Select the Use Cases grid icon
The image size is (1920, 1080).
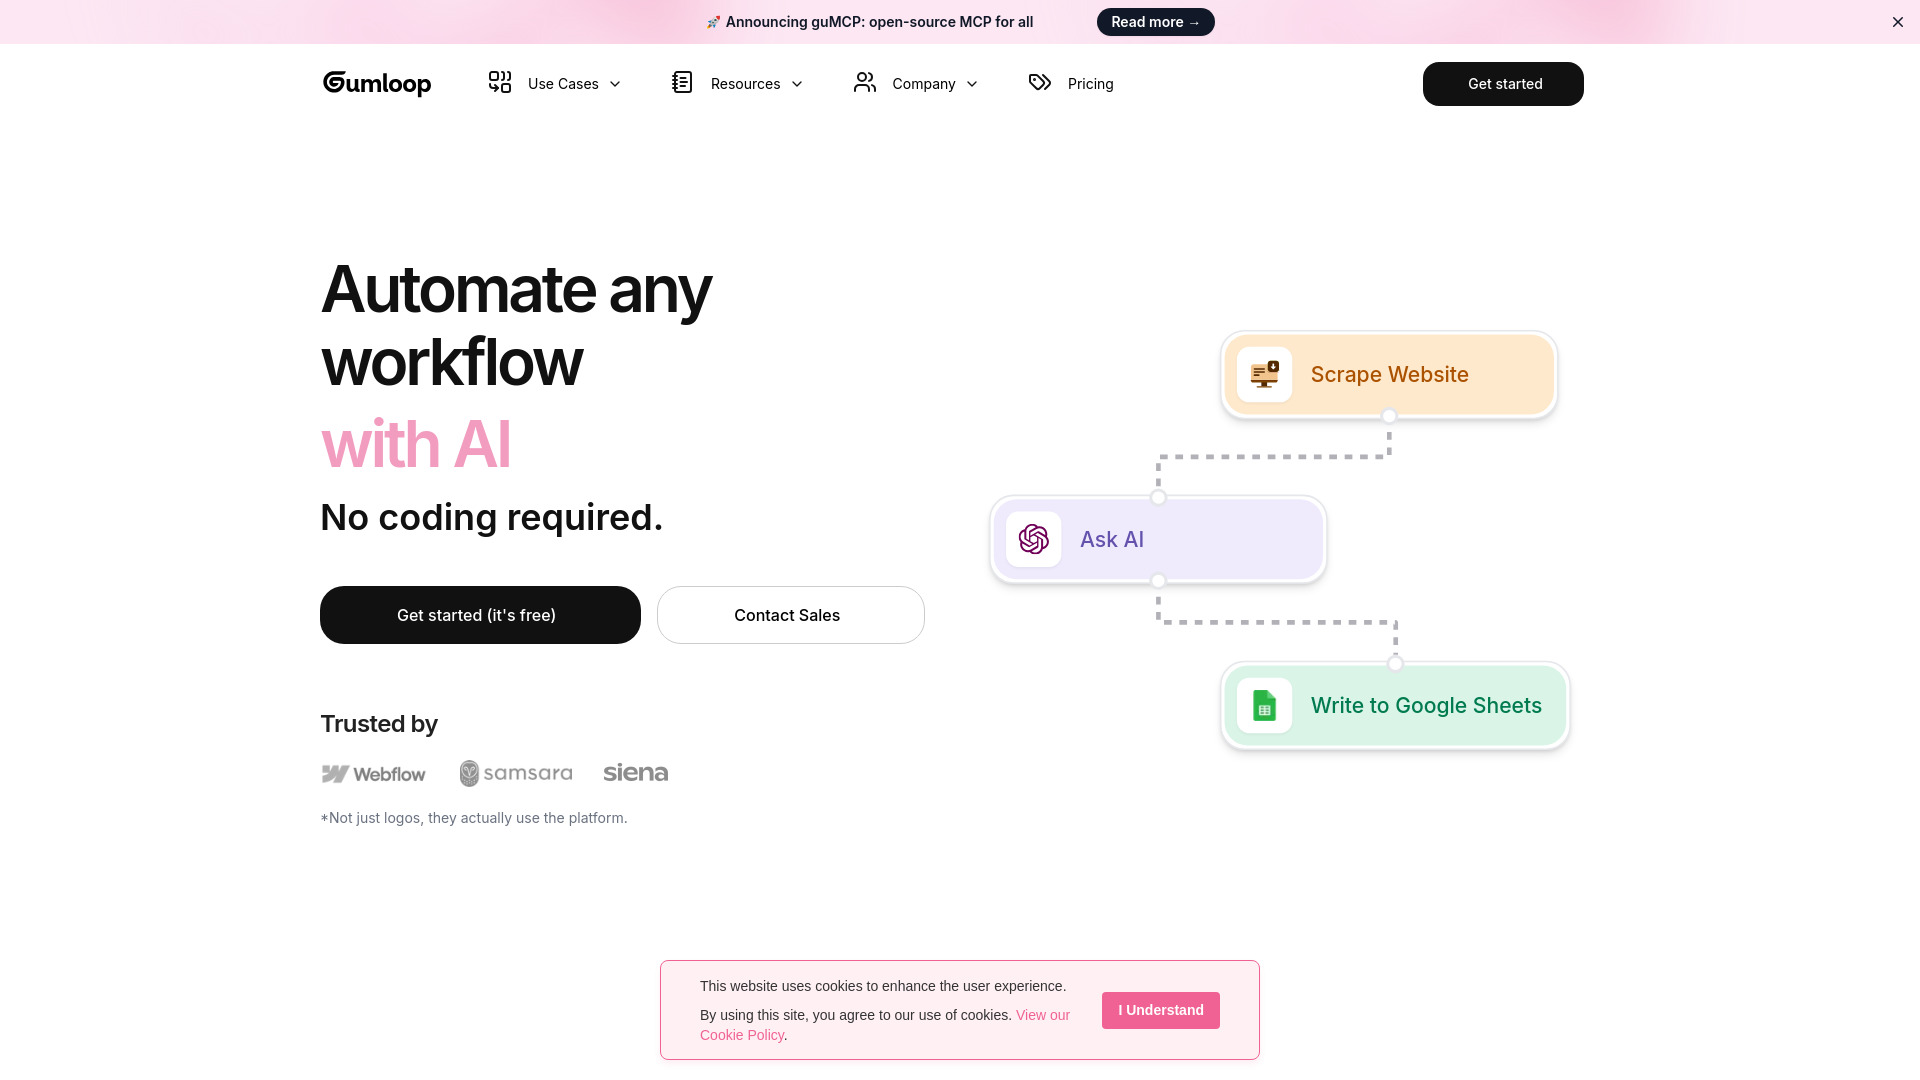(500, 83)
